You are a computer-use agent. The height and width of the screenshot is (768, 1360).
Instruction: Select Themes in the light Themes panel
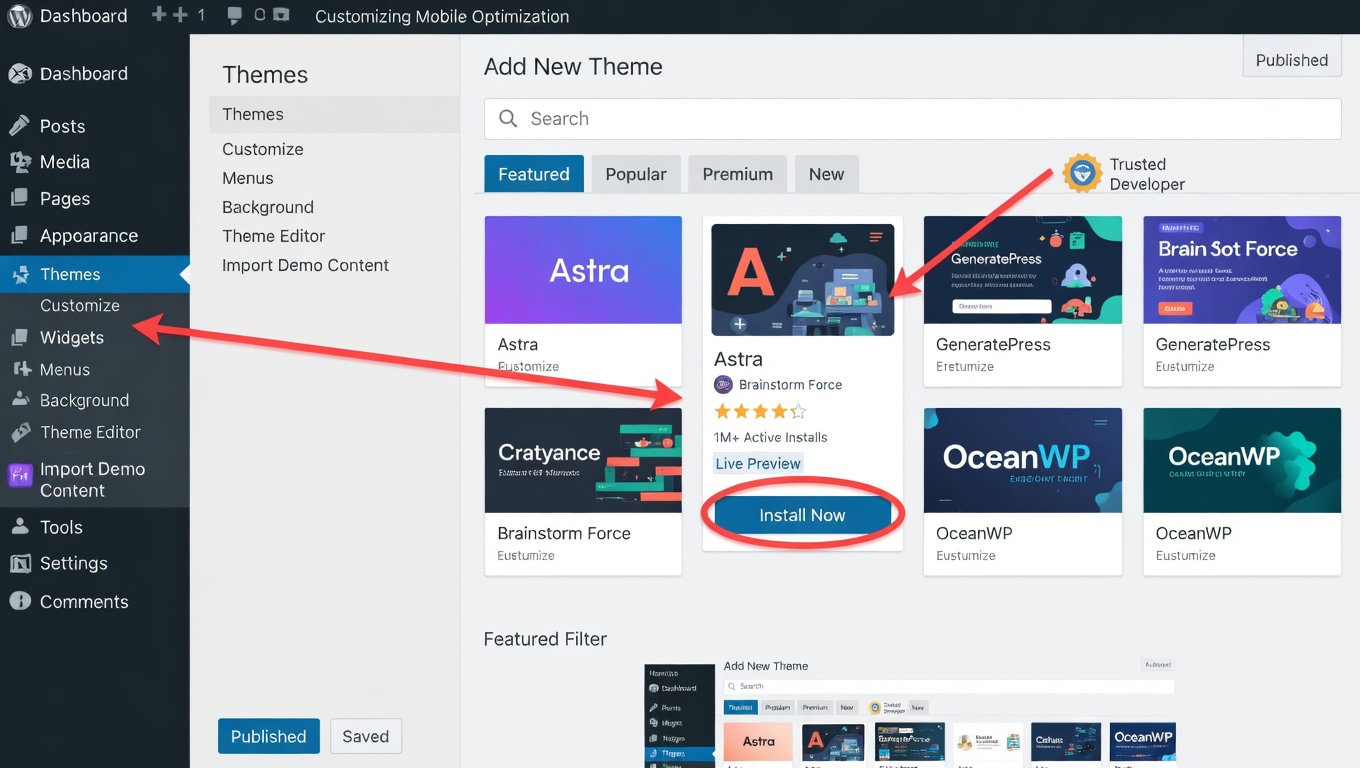pos(334,114)
